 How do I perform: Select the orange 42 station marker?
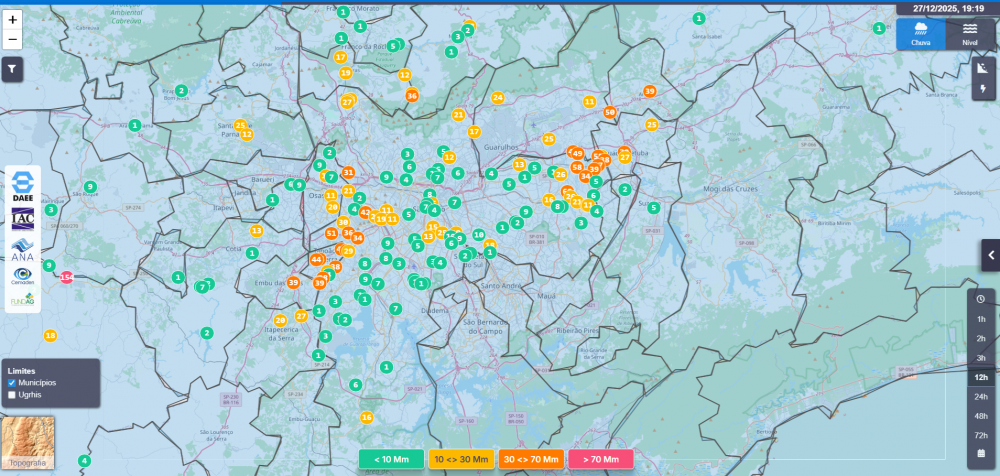pyautogui.click(x=365, y=212)
